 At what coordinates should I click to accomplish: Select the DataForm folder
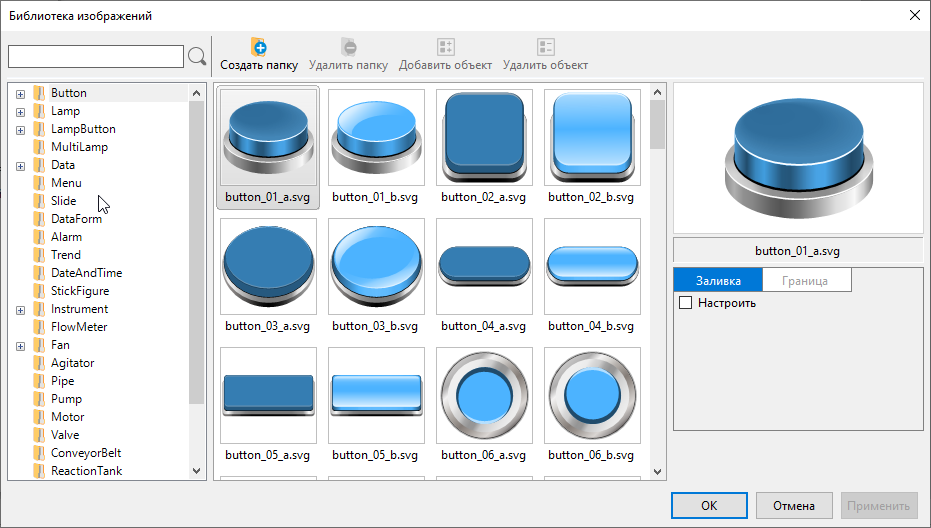pyautogui.click(x=76, y=219)
